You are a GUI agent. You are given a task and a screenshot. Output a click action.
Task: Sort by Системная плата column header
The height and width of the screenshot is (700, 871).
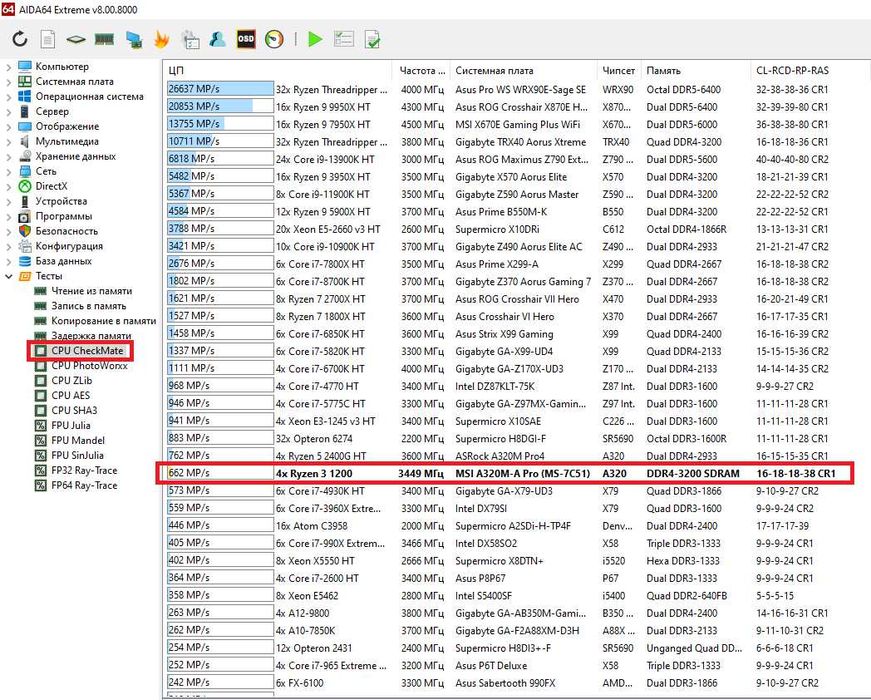(523, 71)
